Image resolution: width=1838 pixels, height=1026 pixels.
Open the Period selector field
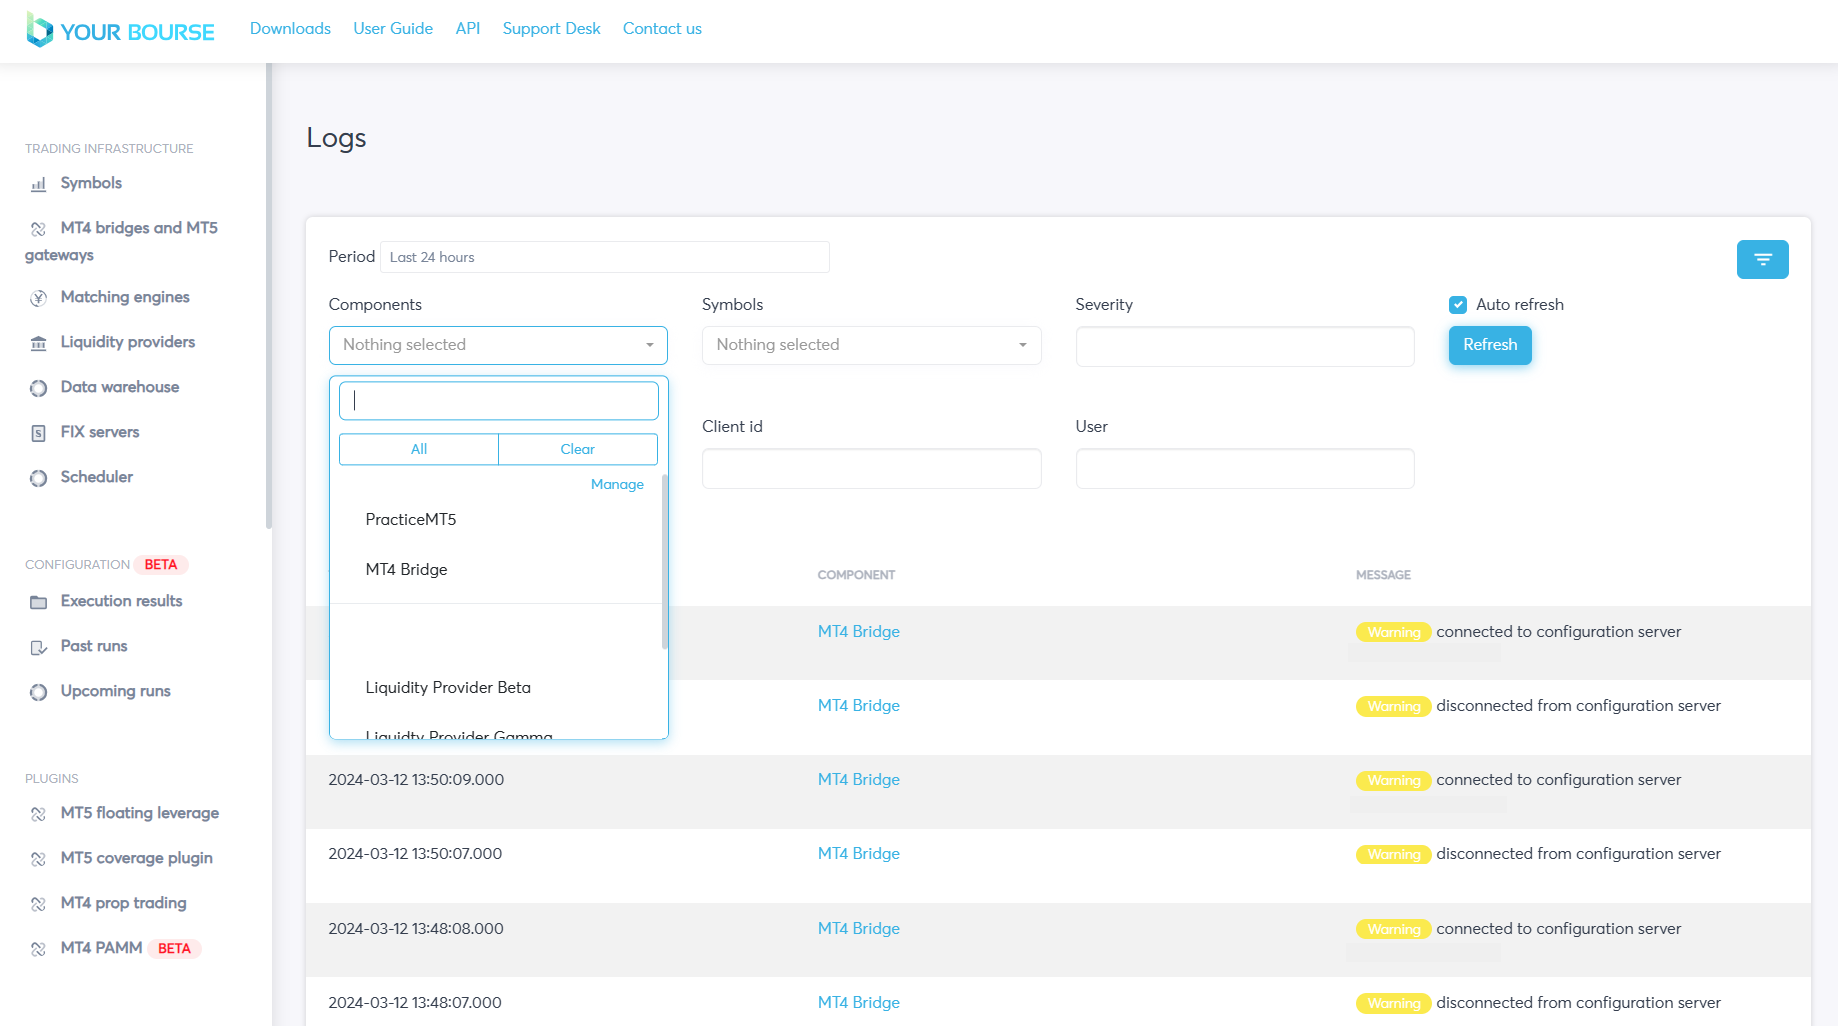(x=604, y=257)
